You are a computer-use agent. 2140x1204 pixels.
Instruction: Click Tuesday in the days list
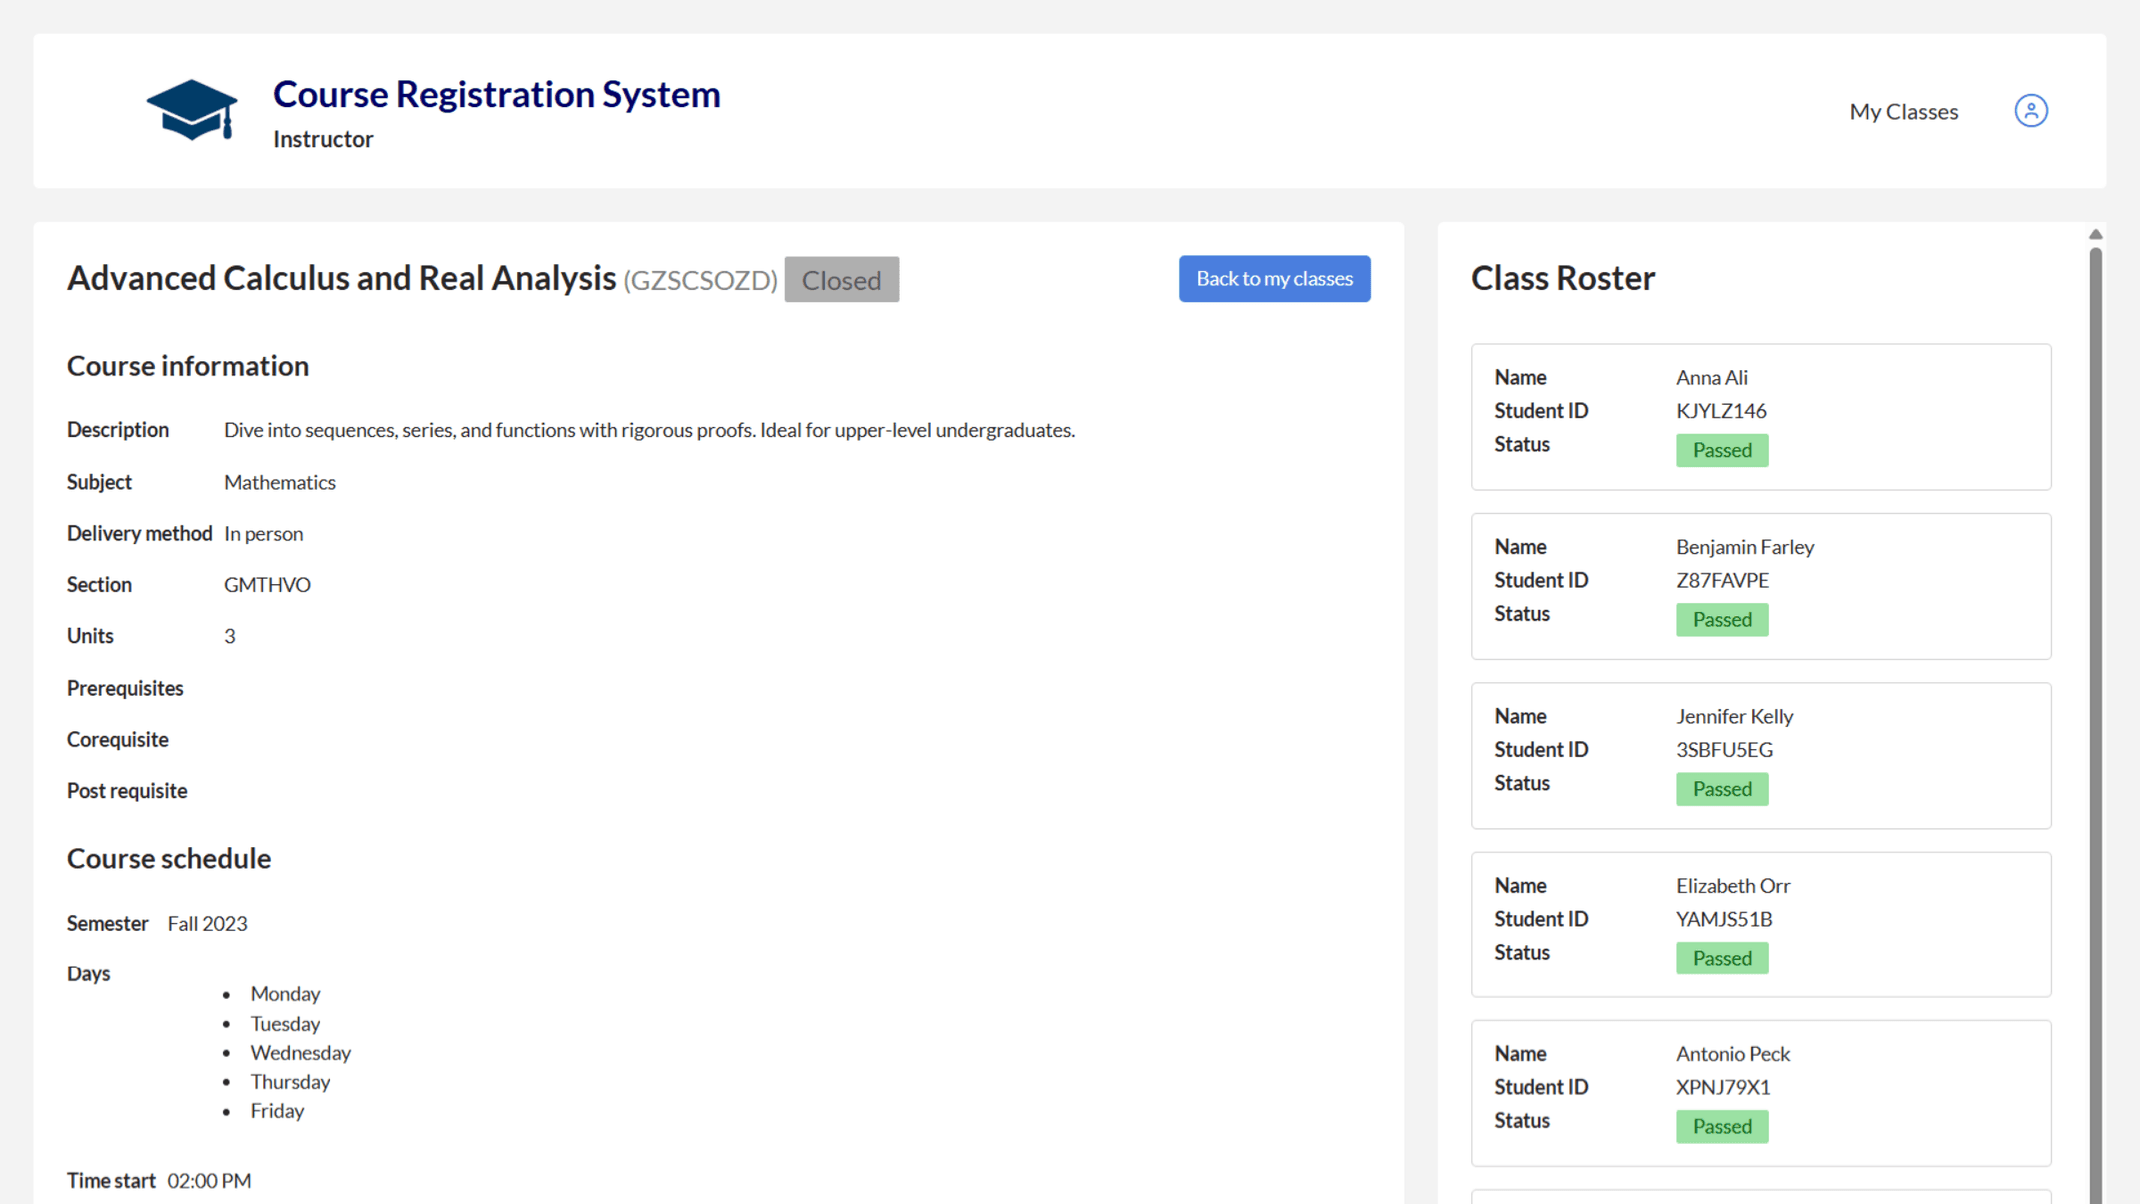[x=285, y=1023]
